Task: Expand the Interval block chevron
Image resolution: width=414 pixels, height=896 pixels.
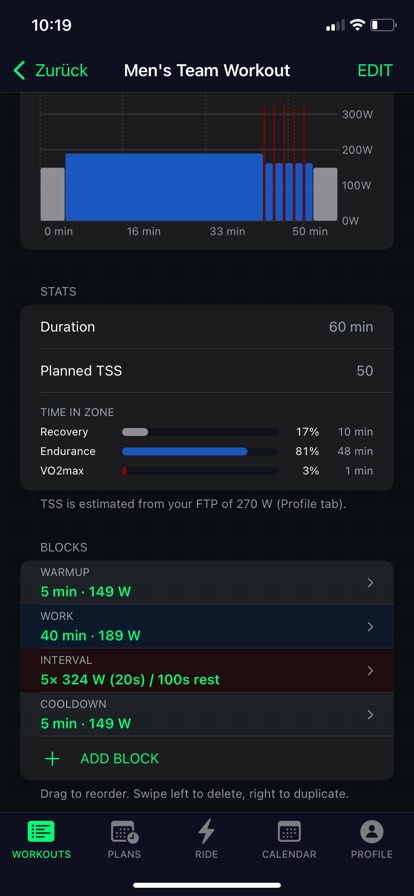Action: (x=370, y=671)
